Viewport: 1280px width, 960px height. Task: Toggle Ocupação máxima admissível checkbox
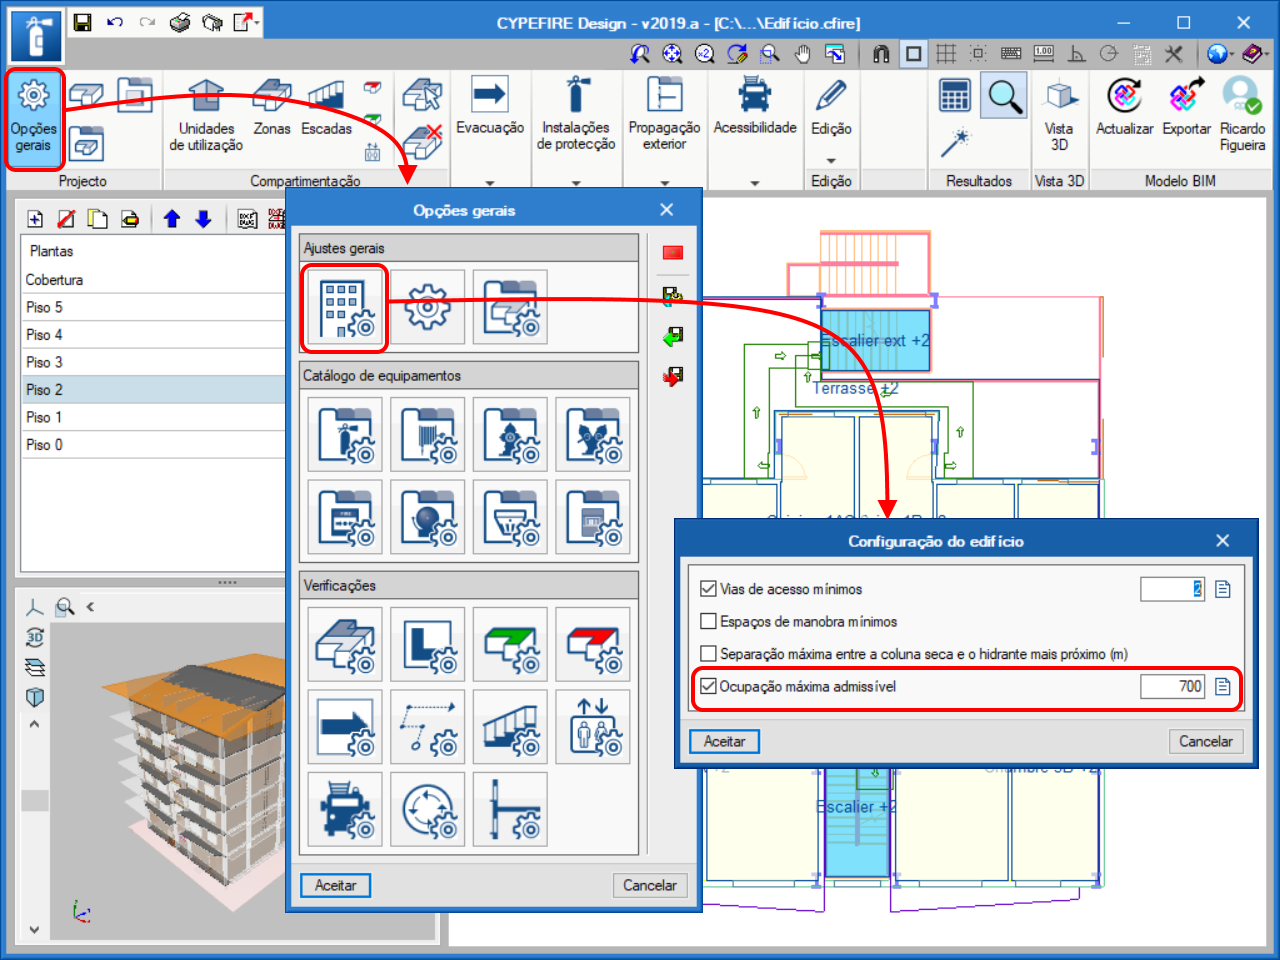click(x=709, y=686)
